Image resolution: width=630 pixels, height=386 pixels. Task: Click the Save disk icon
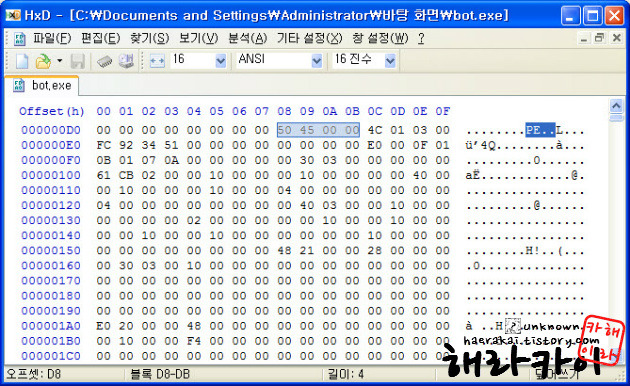78,61
